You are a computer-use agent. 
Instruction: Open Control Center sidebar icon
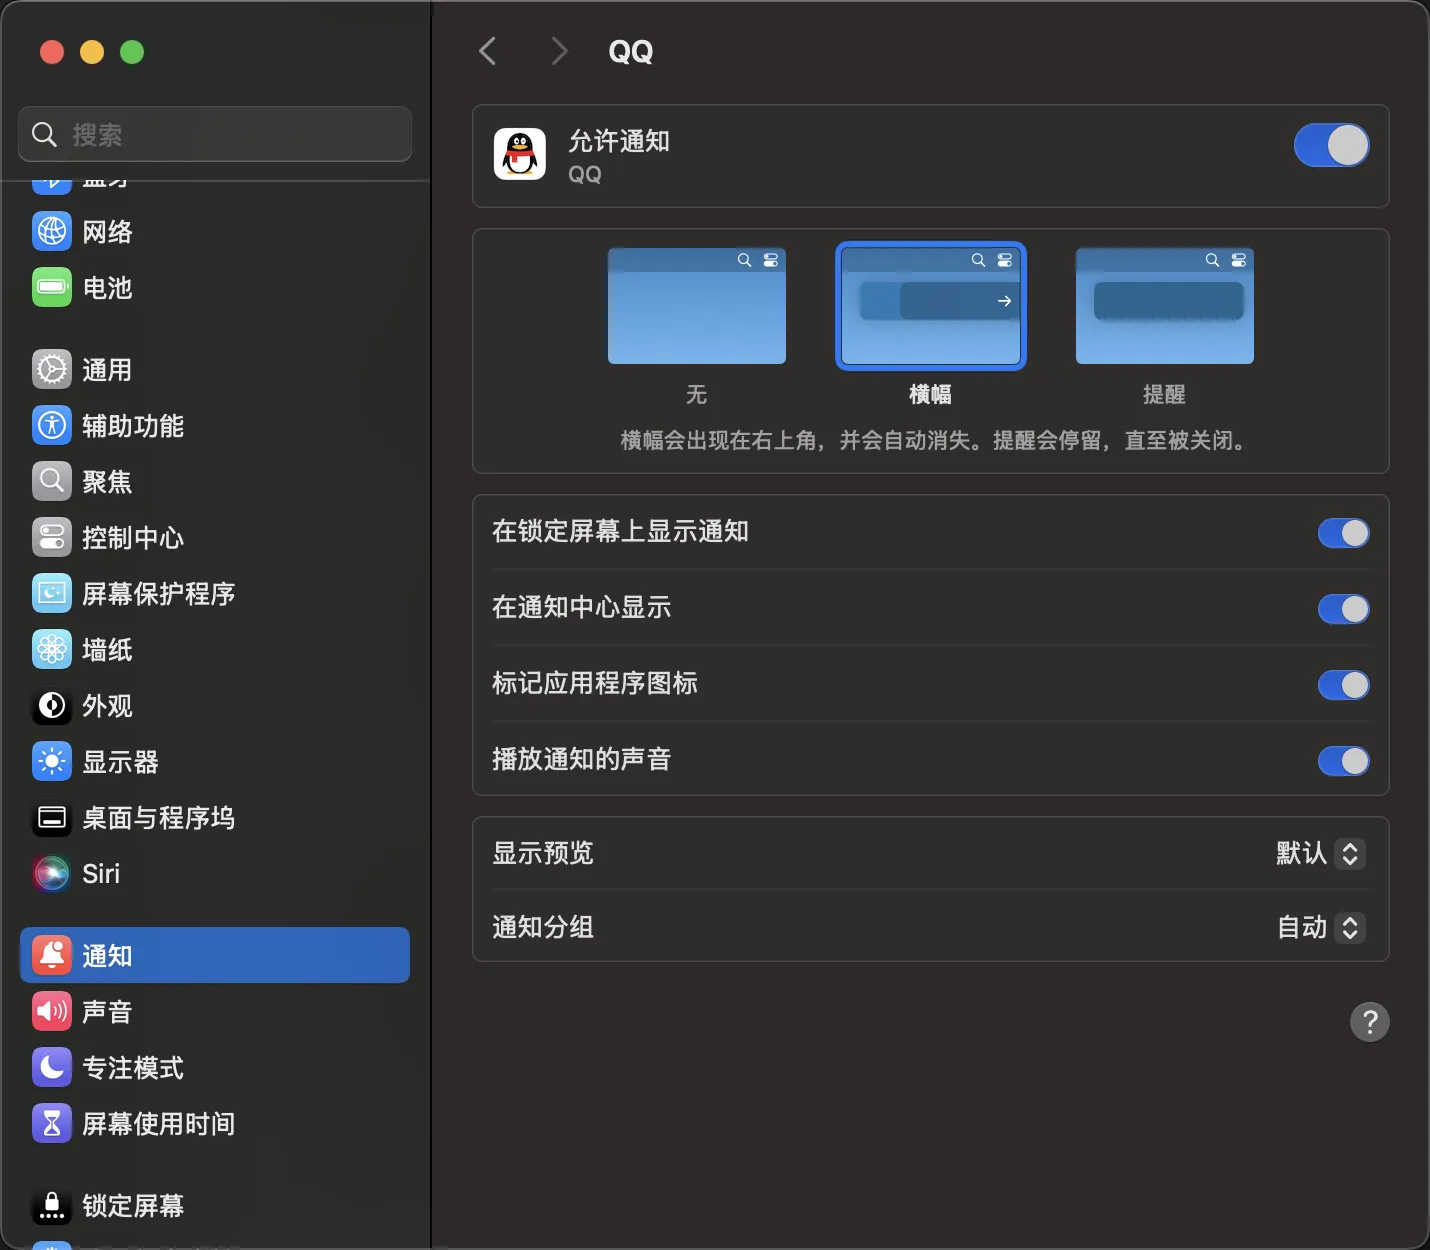[52, 538]
